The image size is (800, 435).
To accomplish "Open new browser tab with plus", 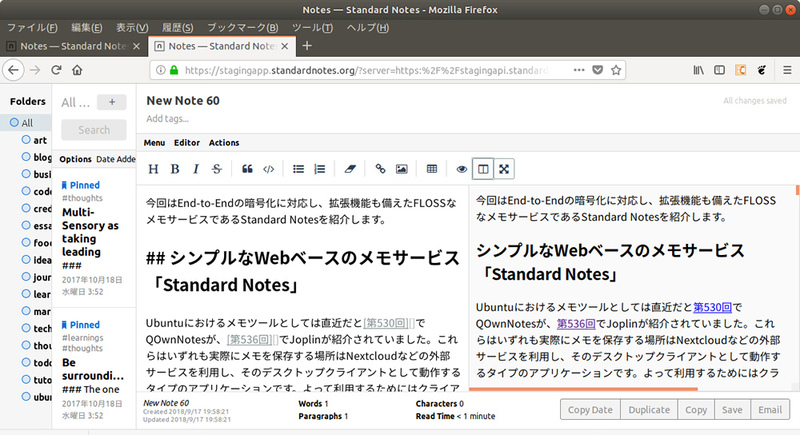I will pos(307,46).
